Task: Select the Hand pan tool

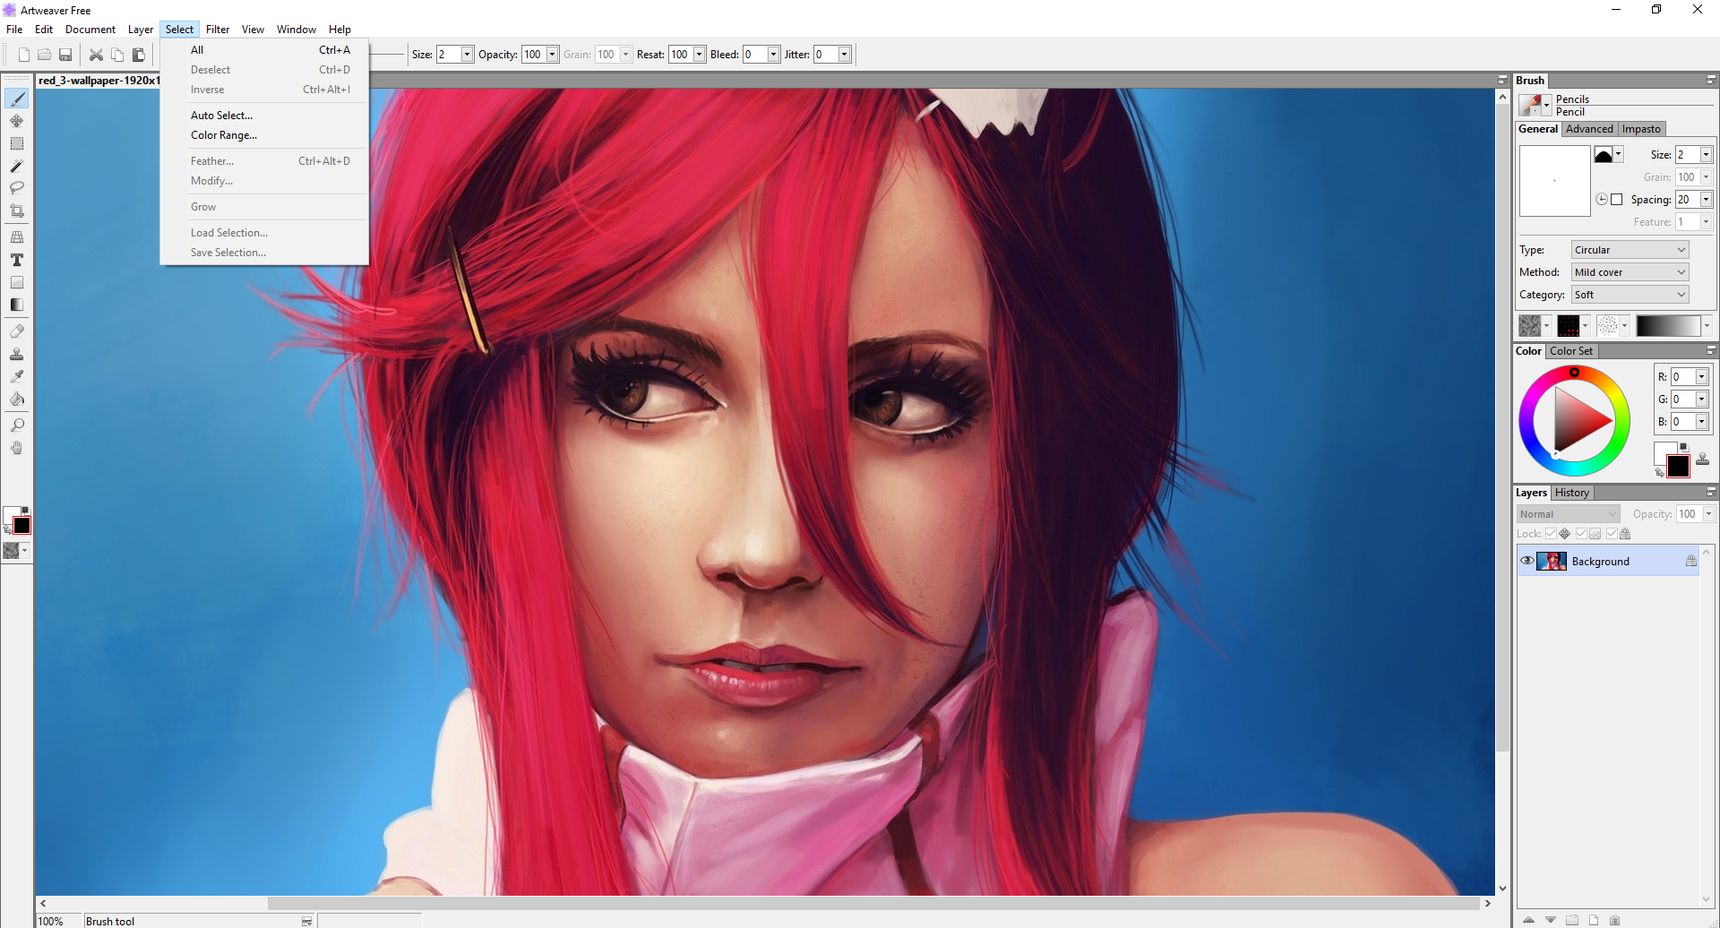Action: click(x=17, y=448)
